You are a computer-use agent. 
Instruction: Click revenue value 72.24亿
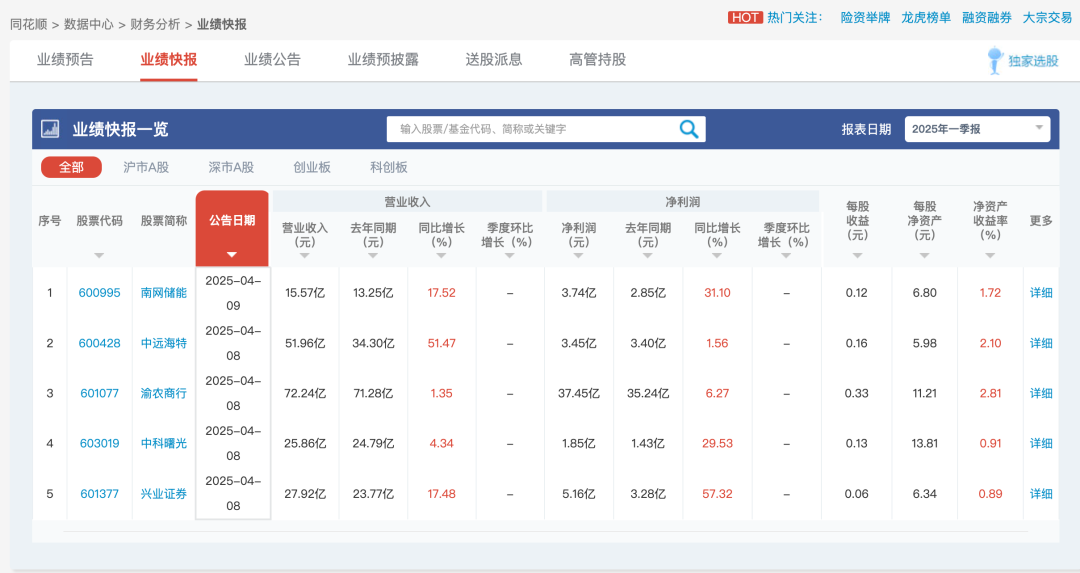point(304,393)
